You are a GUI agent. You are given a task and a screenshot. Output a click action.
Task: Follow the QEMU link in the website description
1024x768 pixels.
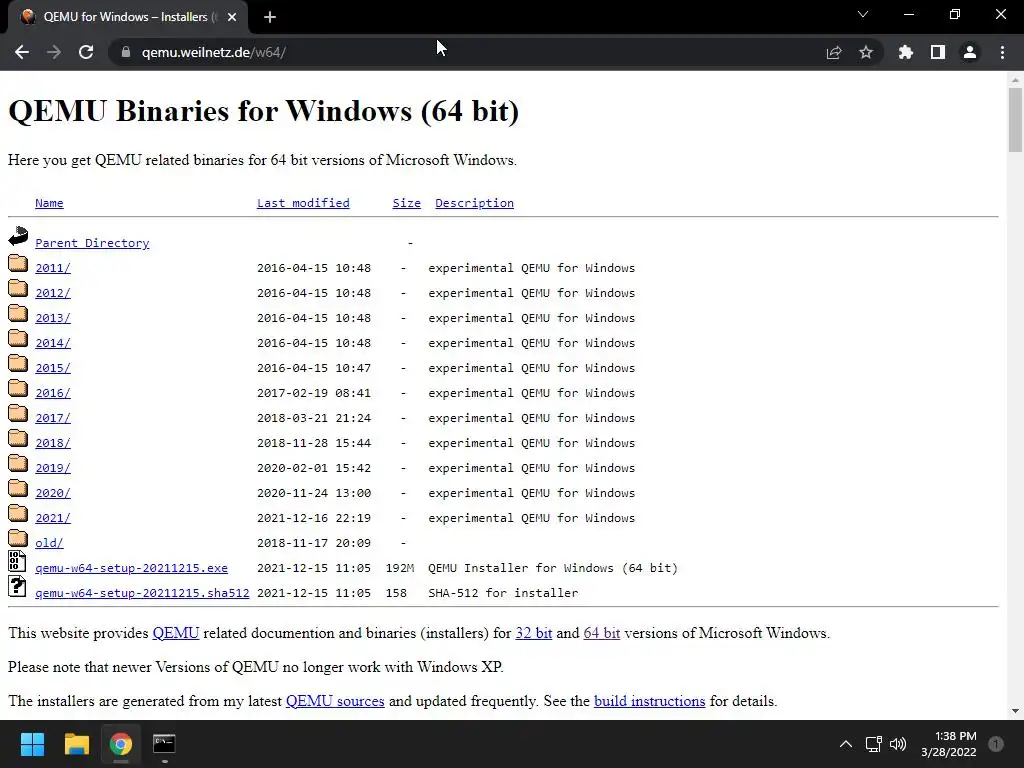pos(176,633)
